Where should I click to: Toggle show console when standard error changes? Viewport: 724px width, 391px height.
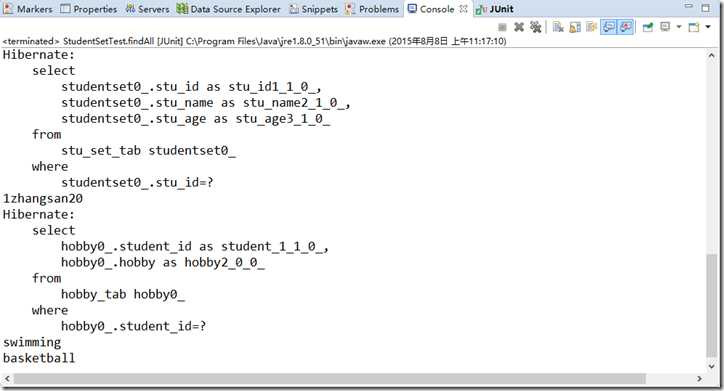point(625,27)
